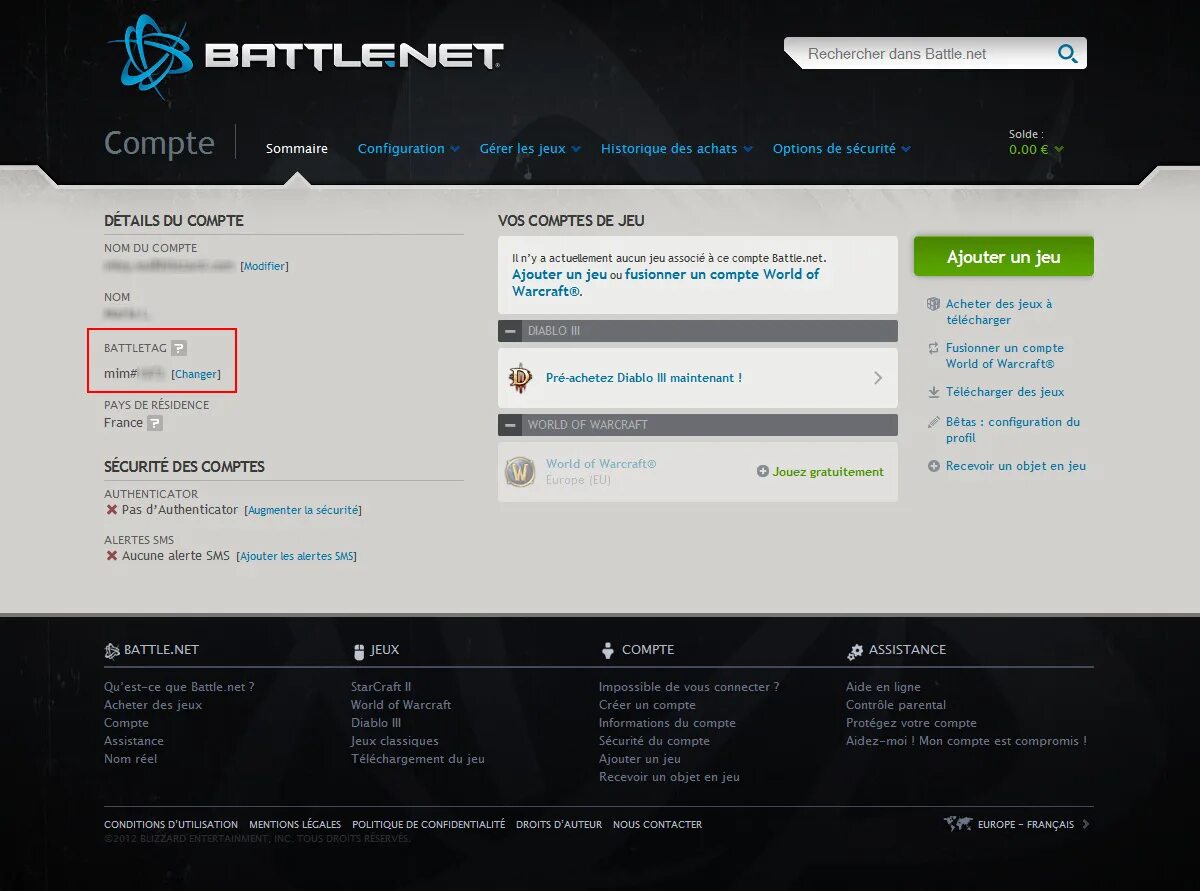Click the Modifier link for account name
The width and height of the screenshot is (1200, 891).
tap(264, 267)
